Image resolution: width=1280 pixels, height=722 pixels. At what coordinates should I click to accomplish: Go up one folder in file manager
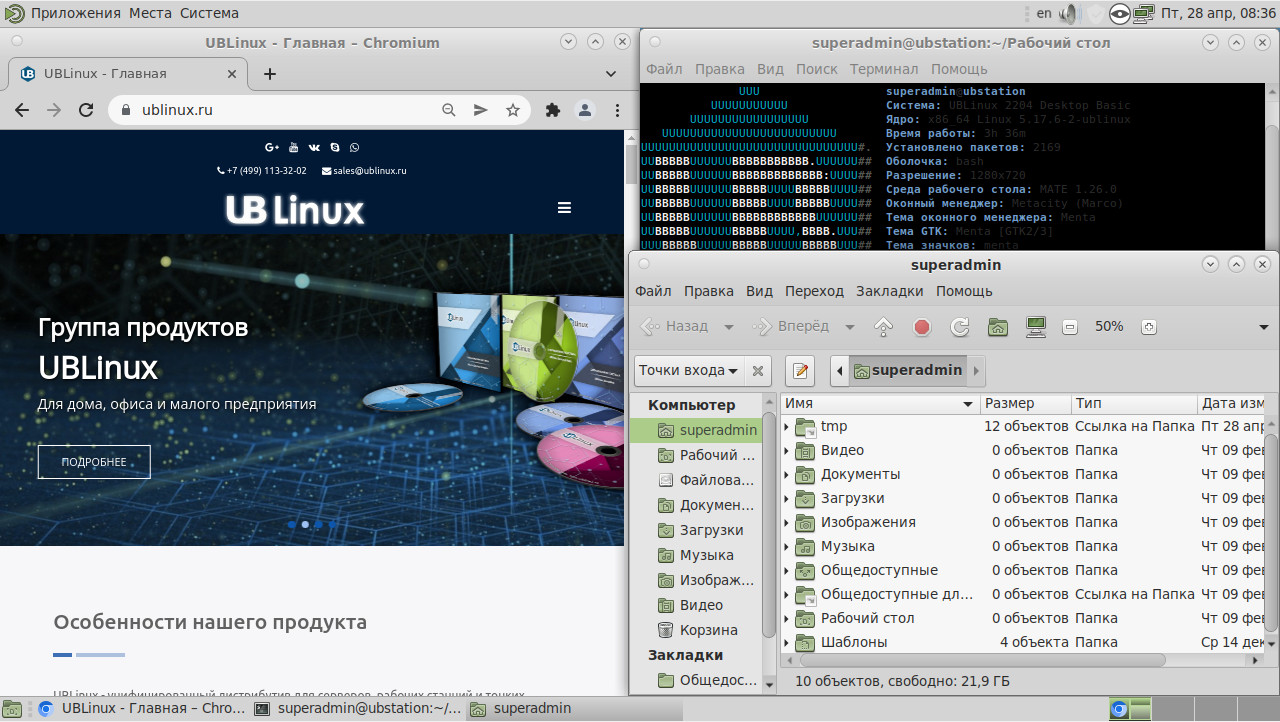[x=883, y=327]
